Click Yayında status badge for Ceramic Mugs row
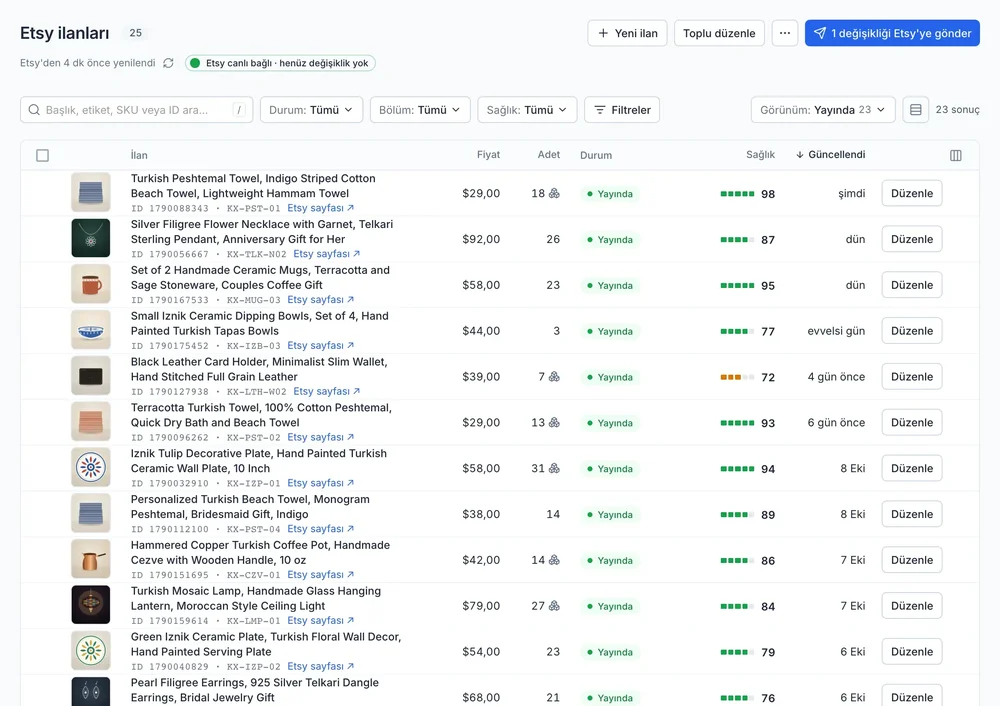 coord(610,286)
